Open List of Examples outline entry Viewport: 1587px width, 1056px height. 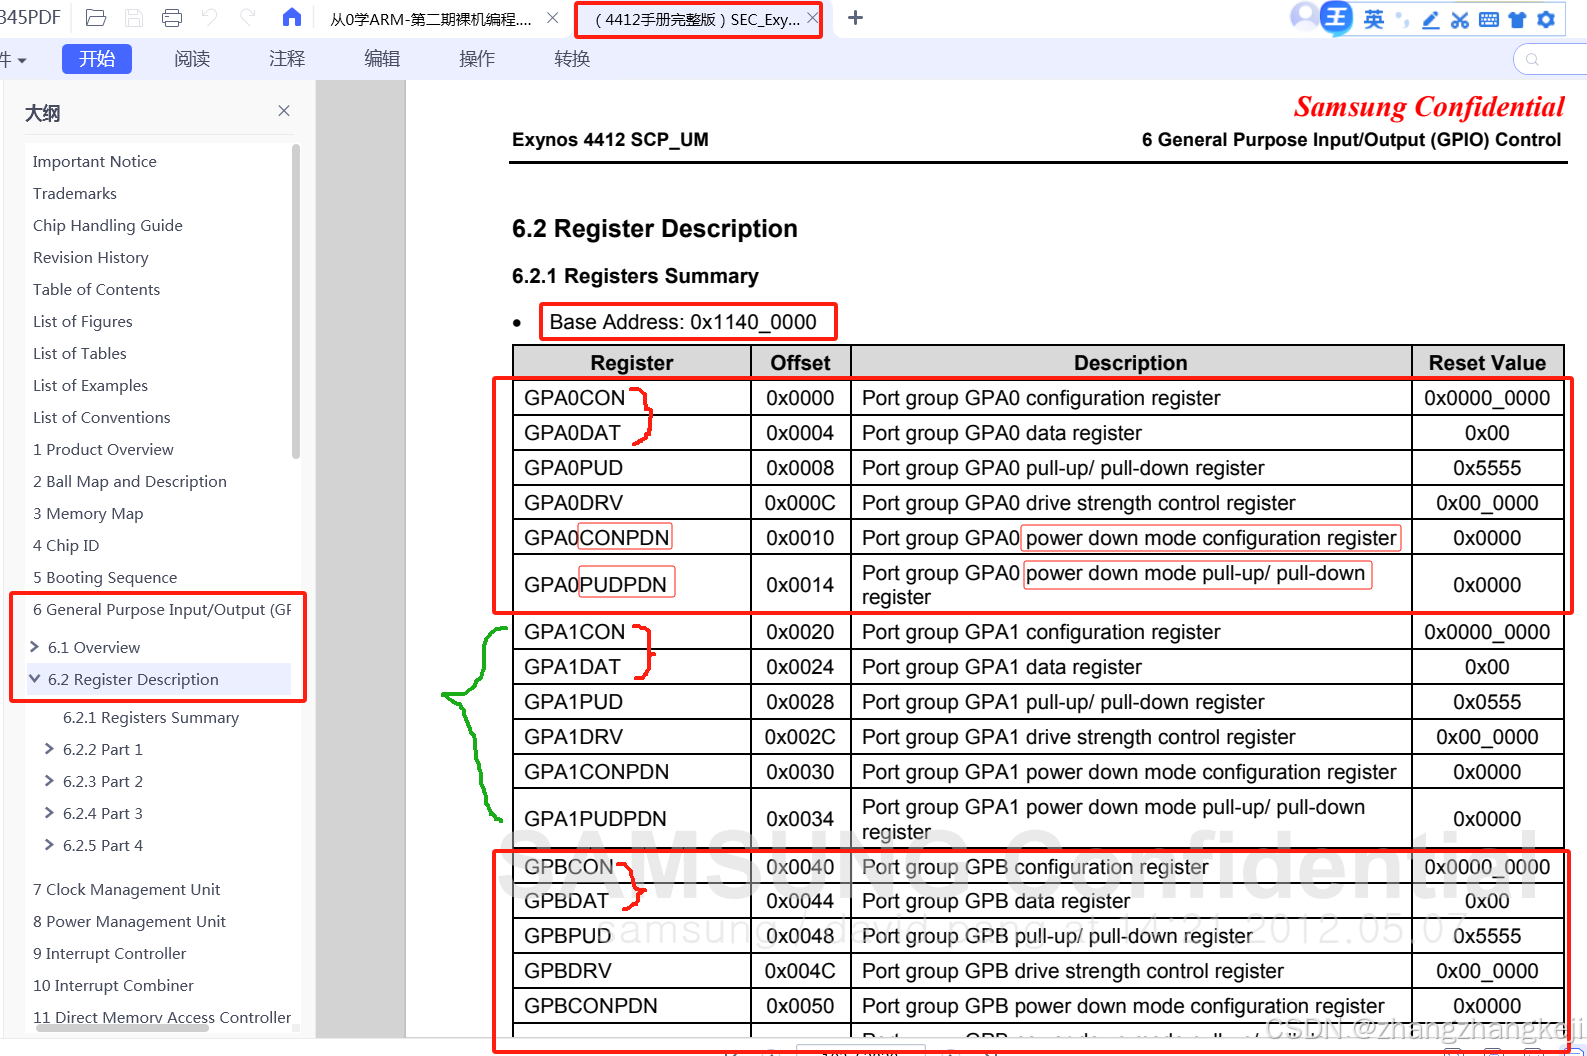click(x=90, y=385)
